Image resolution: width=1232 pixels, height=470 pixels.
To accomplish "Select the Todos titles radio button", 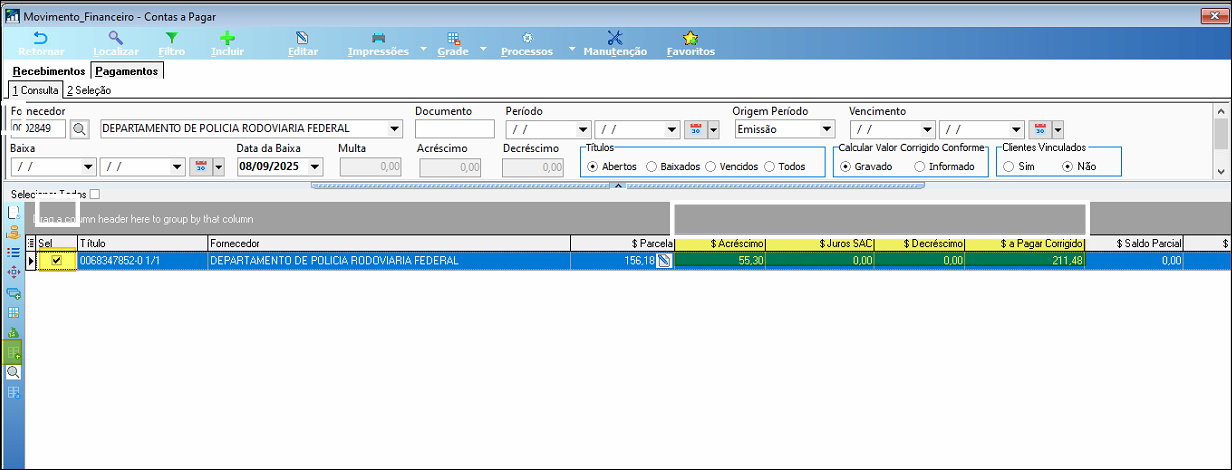I will pyautogui.click(x=769, y=167).
